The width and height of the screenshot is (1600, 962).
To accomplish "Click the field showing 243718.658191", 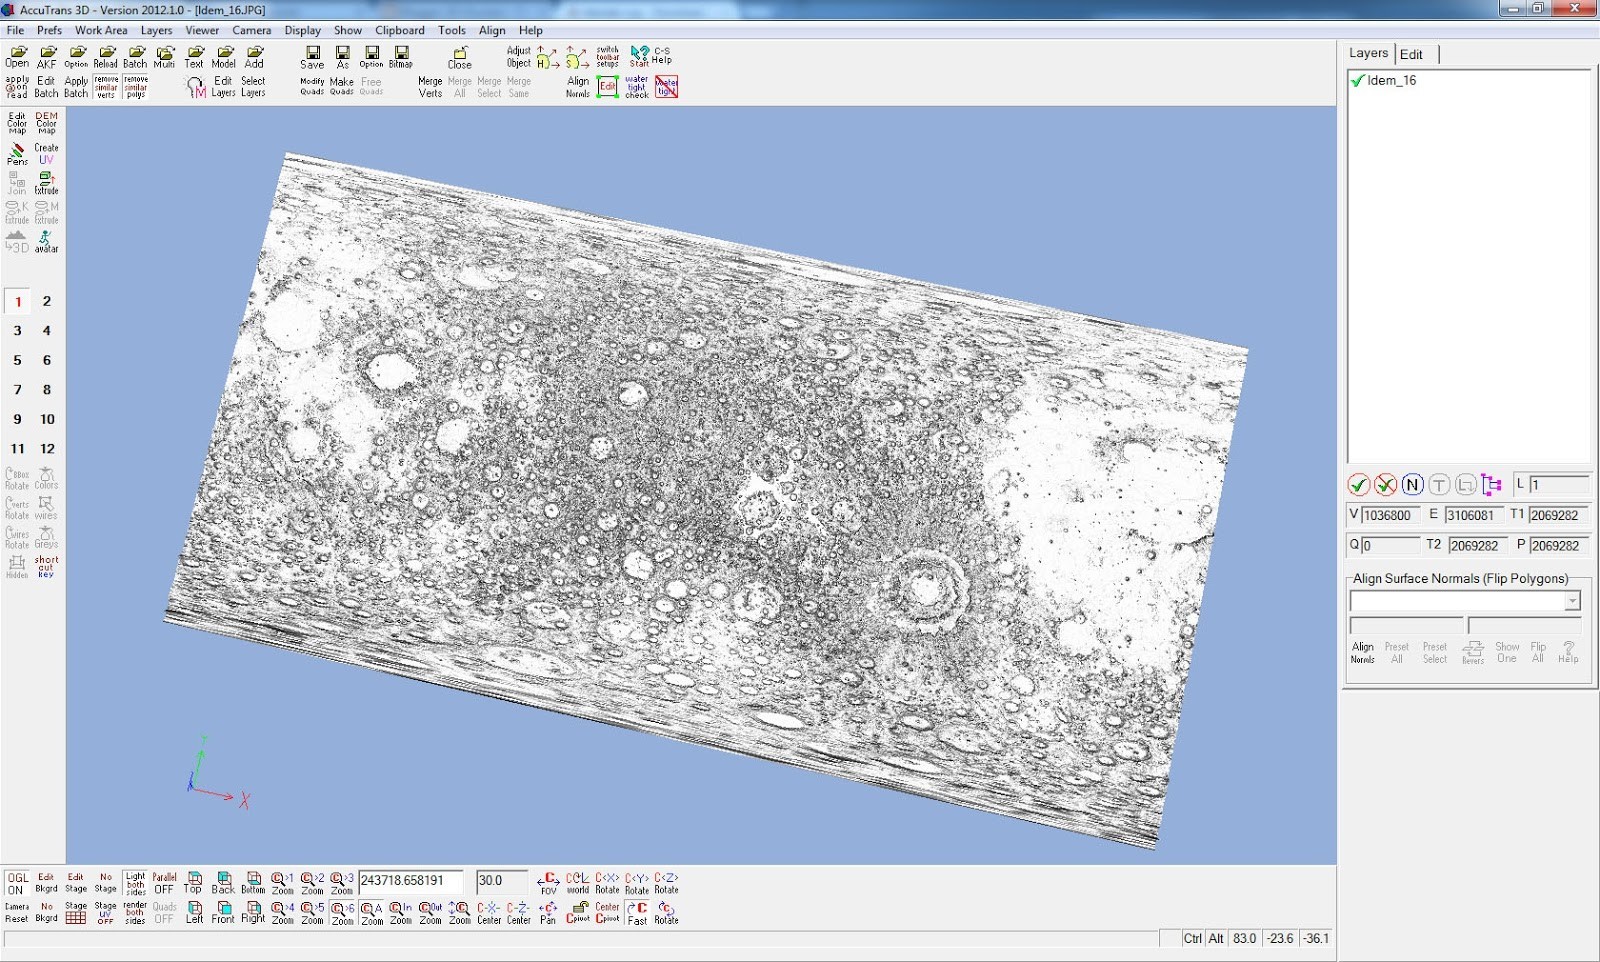I will [x=410, y=881].
